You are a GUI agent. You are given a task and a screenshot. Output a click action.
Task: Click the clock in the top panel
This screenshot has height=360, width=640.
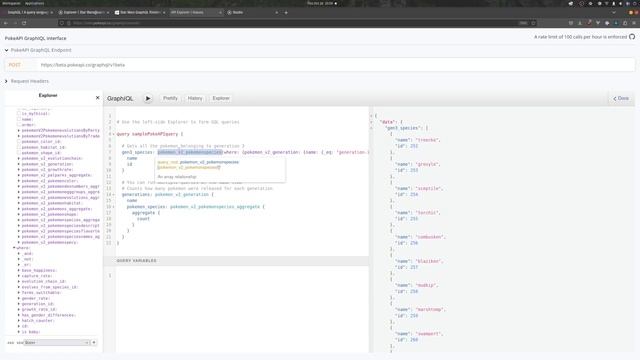point(321,3)
